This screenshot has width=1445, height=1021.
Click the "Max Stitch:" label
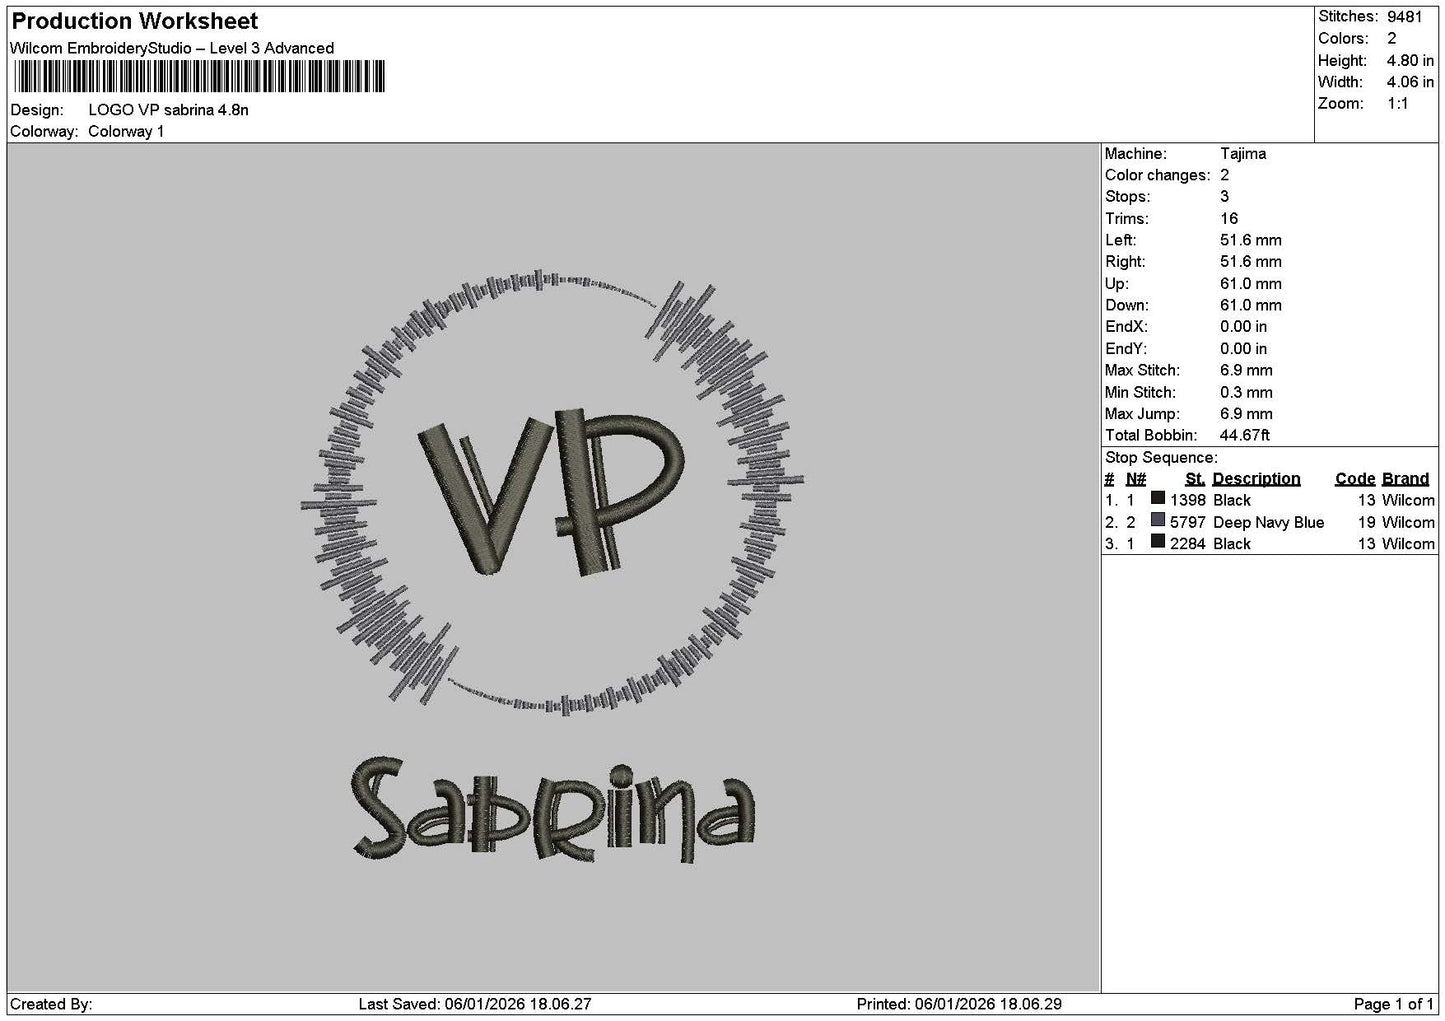pyautogui.click(x=1142, y=371)
